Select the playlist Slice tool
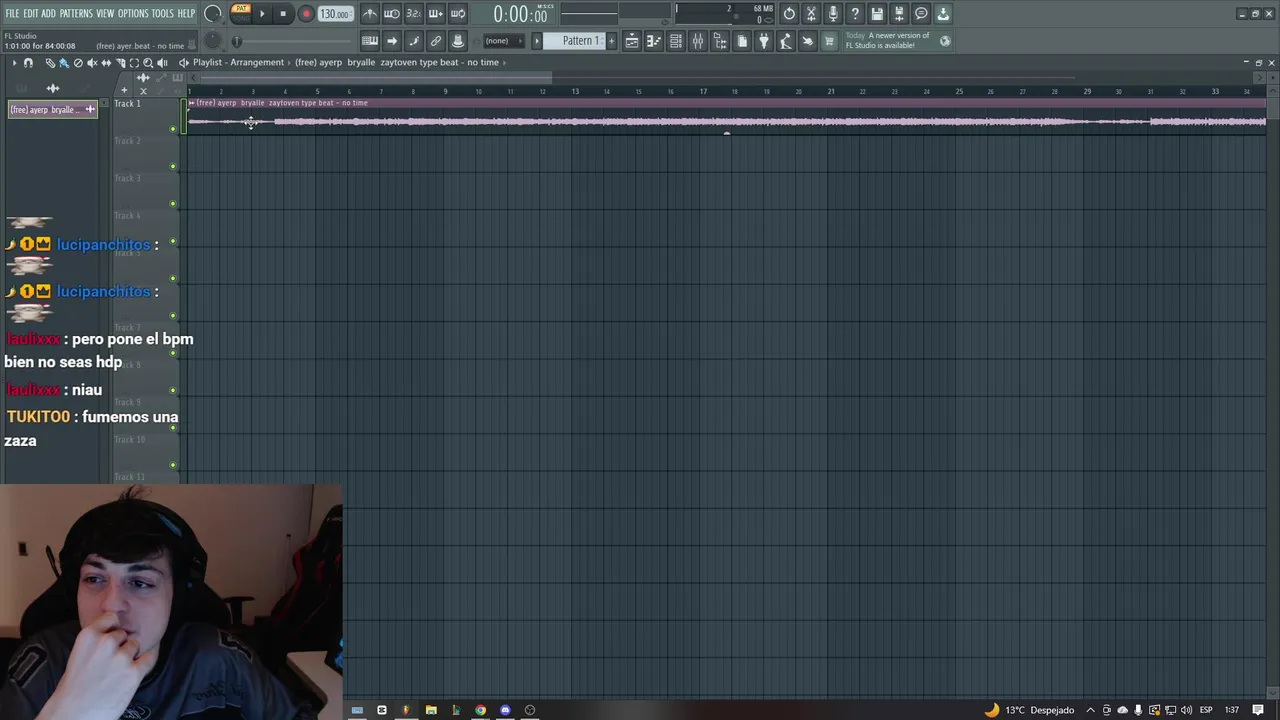Screen dimensions: 1280x720 pyautogui.click(x=120, y=63)
